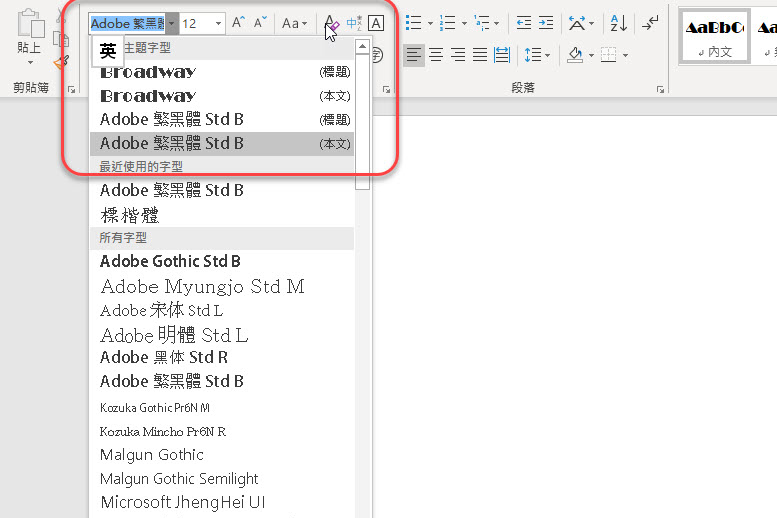Pick Adobe 繁黑體 Std B under 最近使用的字型

coord(222,190)
